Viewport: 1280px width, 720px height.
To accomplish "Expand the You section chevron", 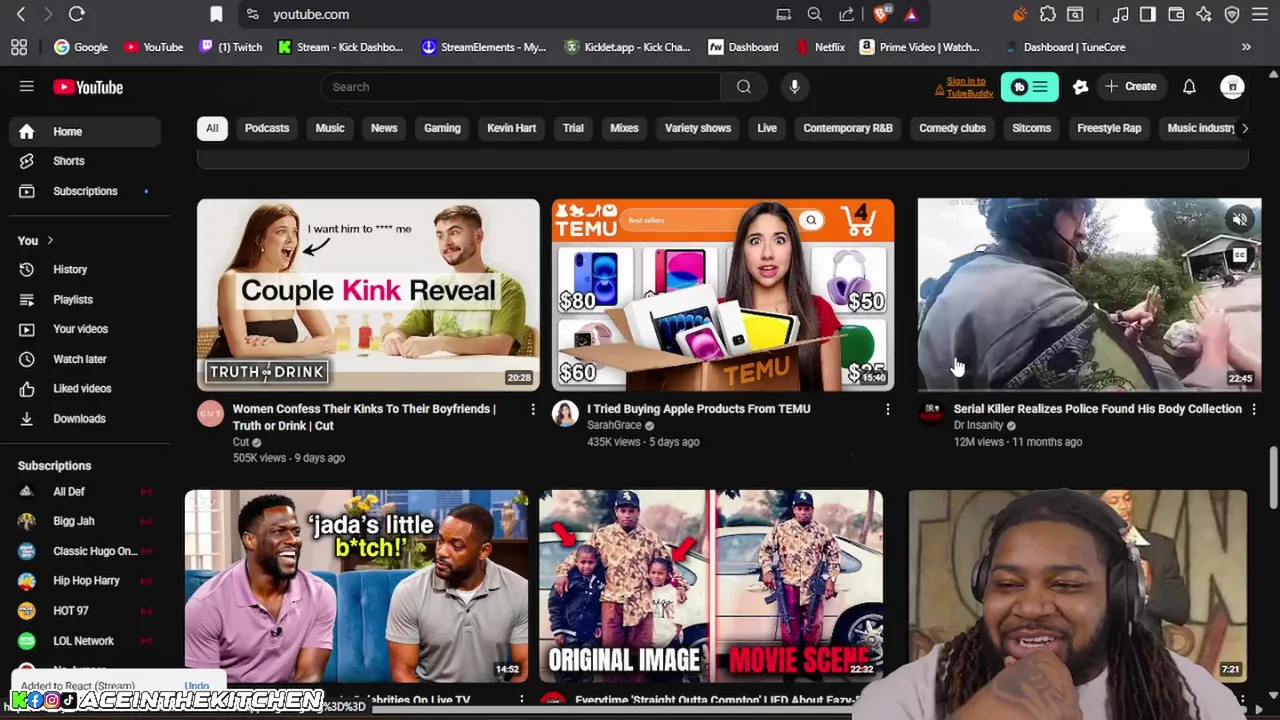I will click(x=50, y=240).
